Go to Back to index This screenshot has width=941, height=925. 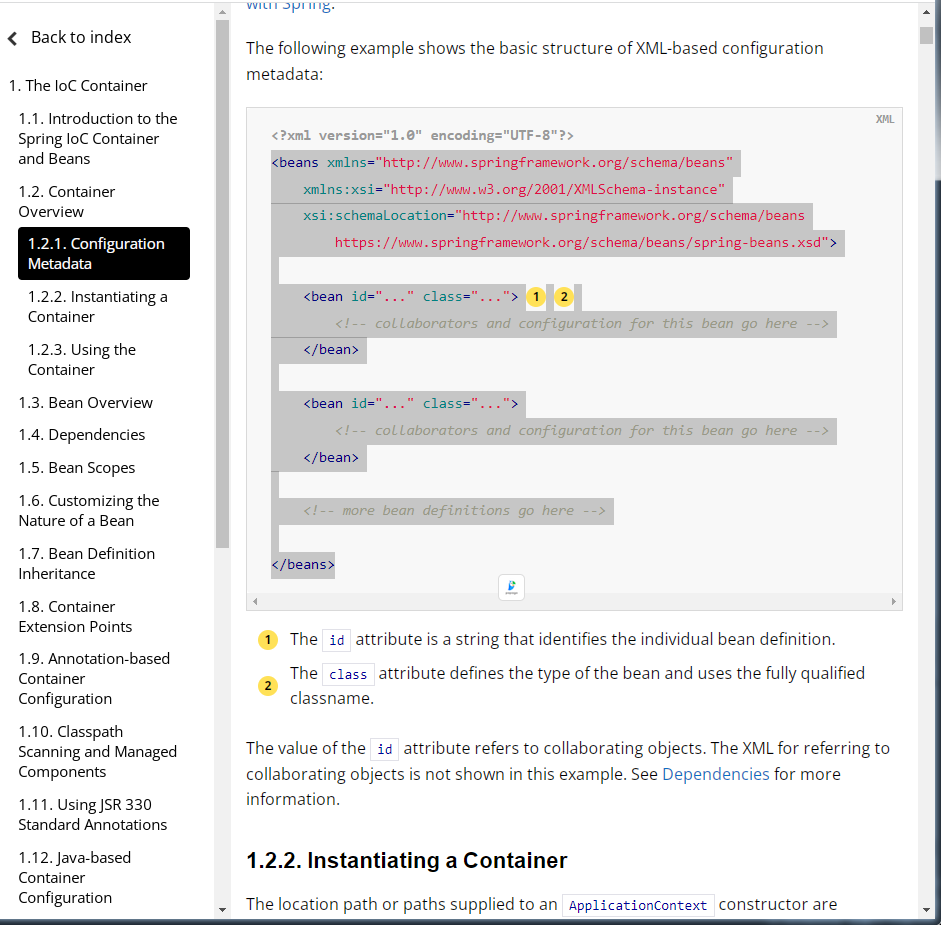tap(81, 37)
